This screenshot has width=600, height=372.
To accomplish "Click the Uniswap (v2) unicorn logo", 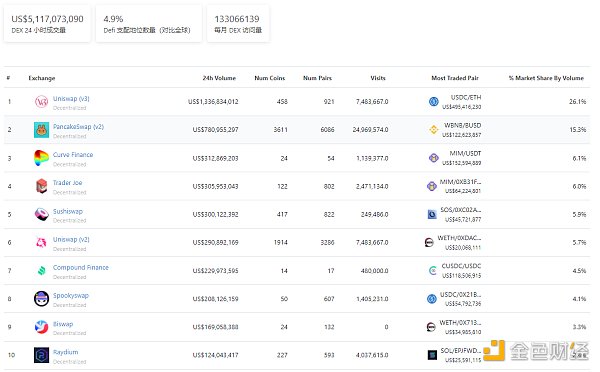I will tap(41, 242).
